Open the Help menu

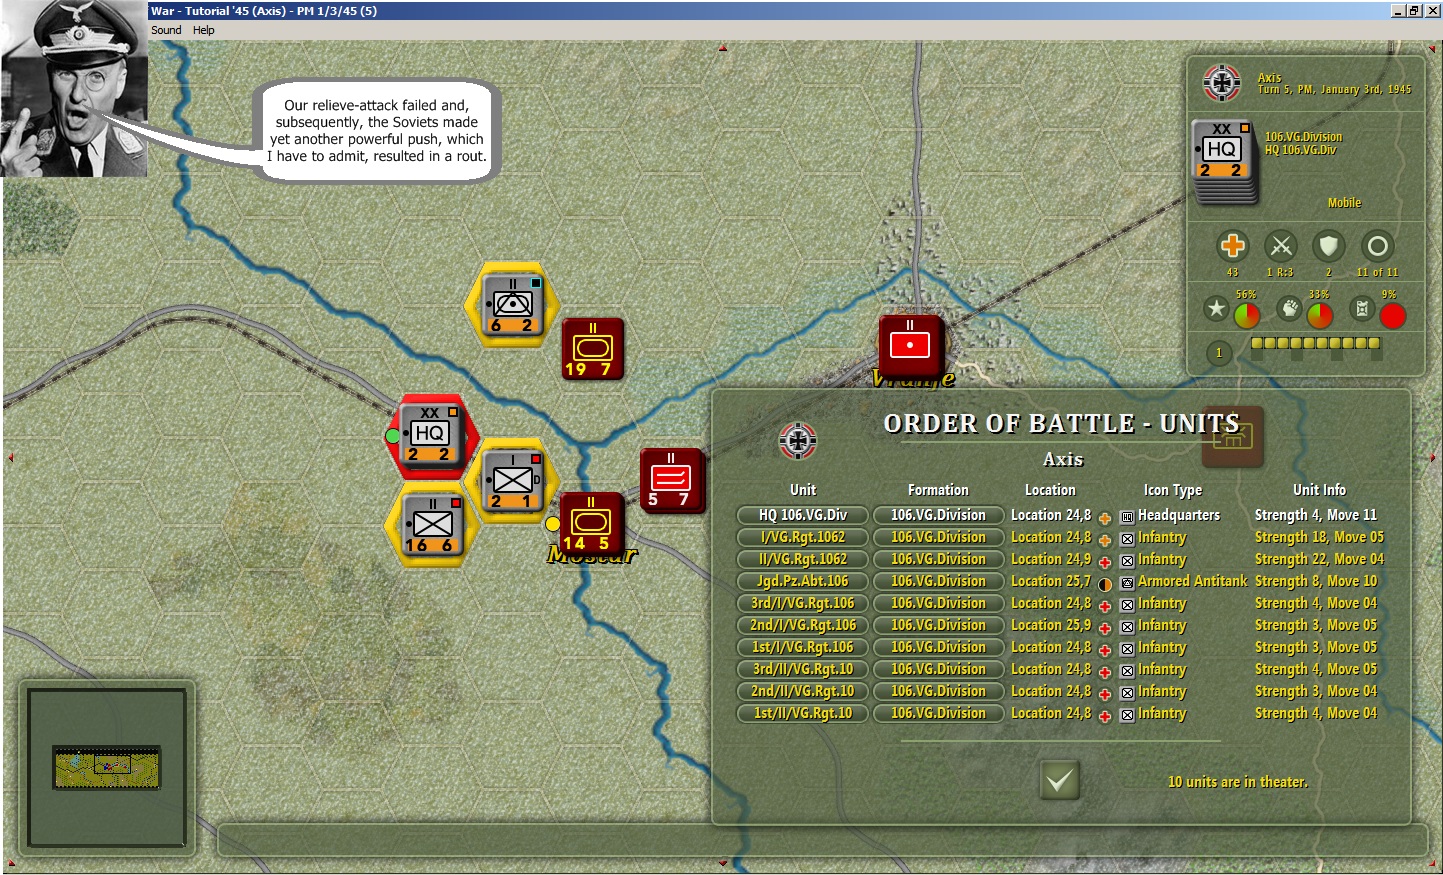[204, 30]
